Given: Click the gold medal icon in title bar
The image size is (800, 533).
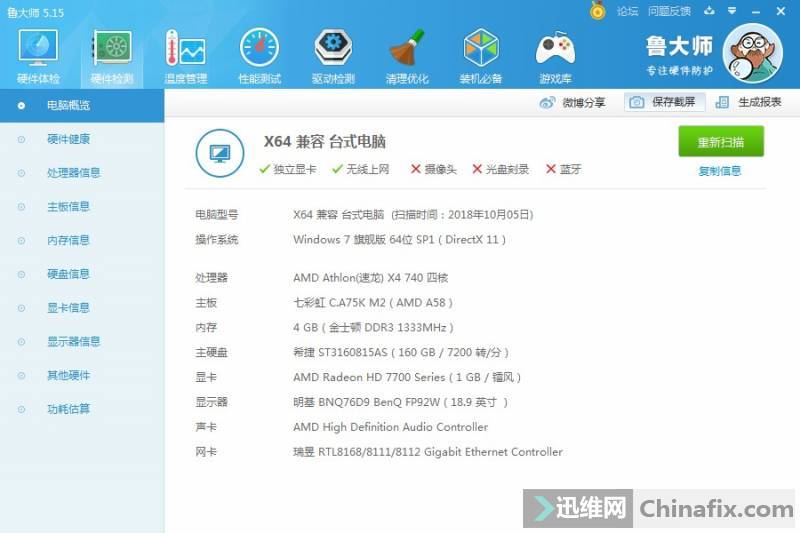Looking at the screenshot, I should 597,10.
